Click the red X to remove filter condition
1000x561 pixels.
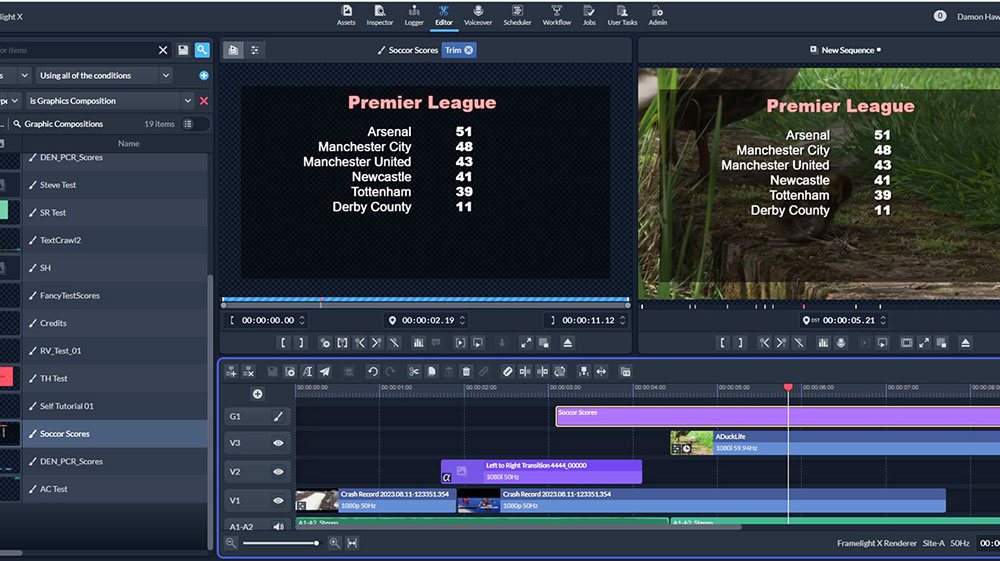(x=204, y=101)
